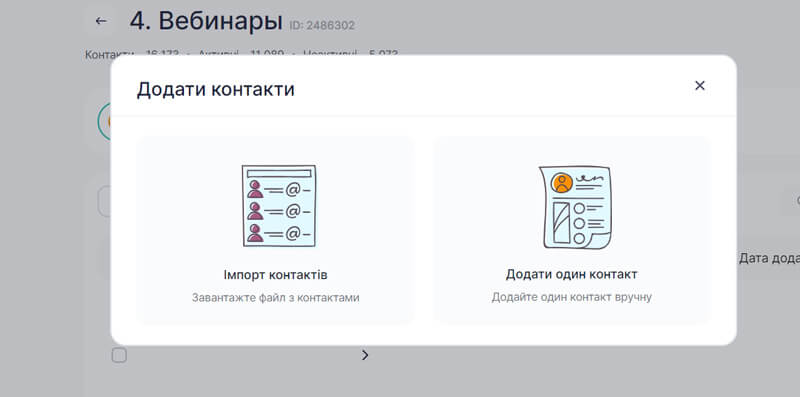This screenshot has height=397, width=800.
Task: Go back using the arrow beside 4. Вебинары
Action: point(101,21)
